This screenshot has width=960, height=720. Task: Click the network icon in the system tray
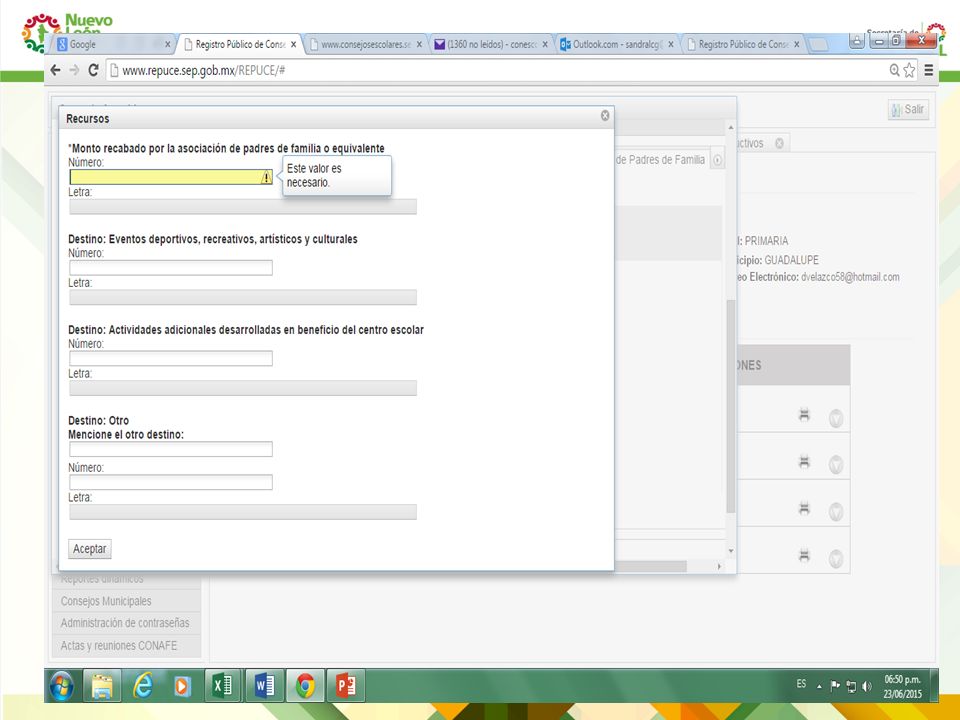[851, 686]
